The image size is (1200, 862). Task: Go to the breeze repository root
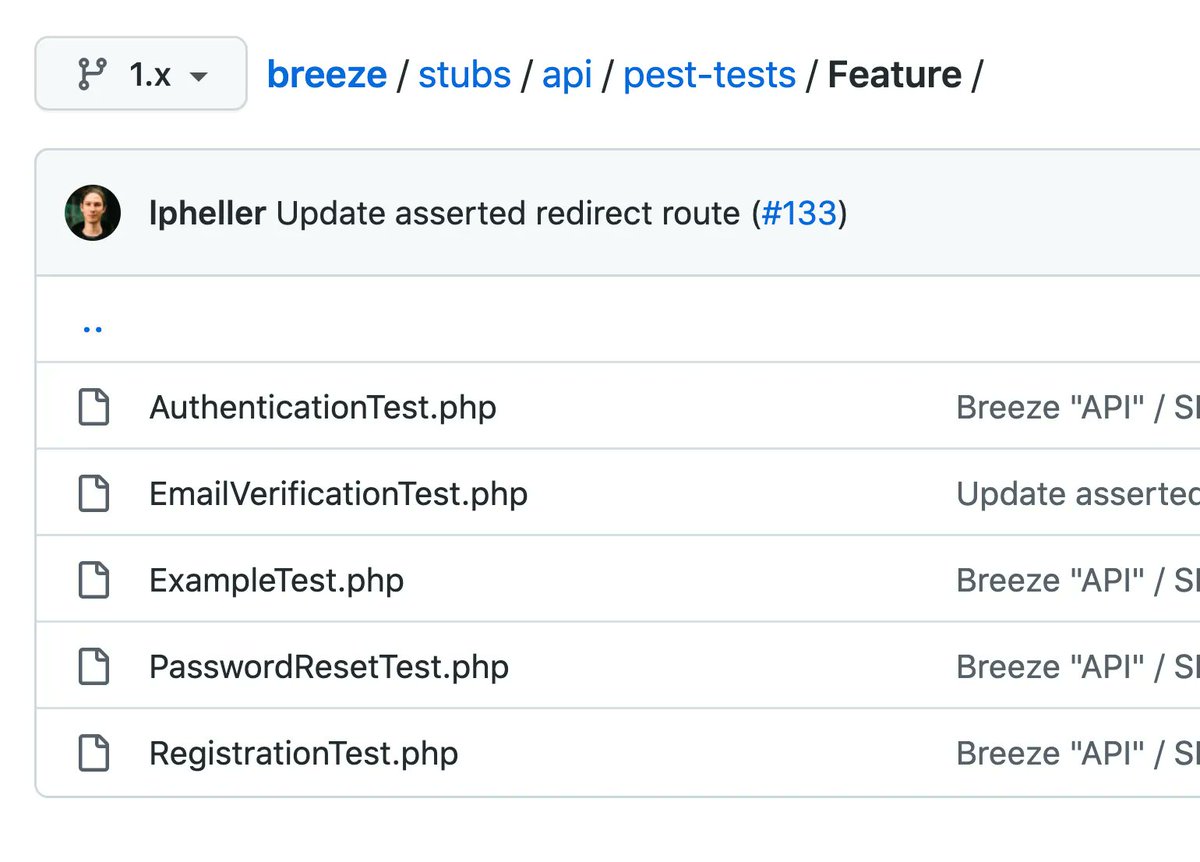pos(326,74)
